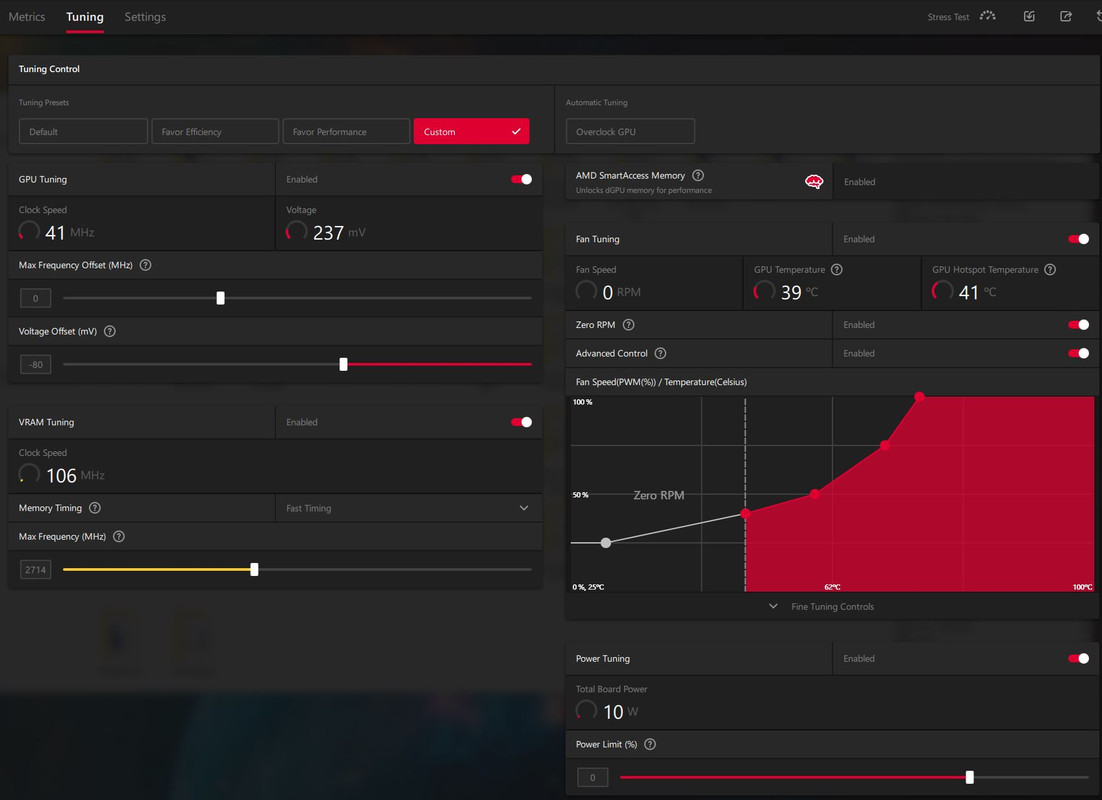
Task: Open help for Max Frequency Offset (MHz)
Action: 145,265
